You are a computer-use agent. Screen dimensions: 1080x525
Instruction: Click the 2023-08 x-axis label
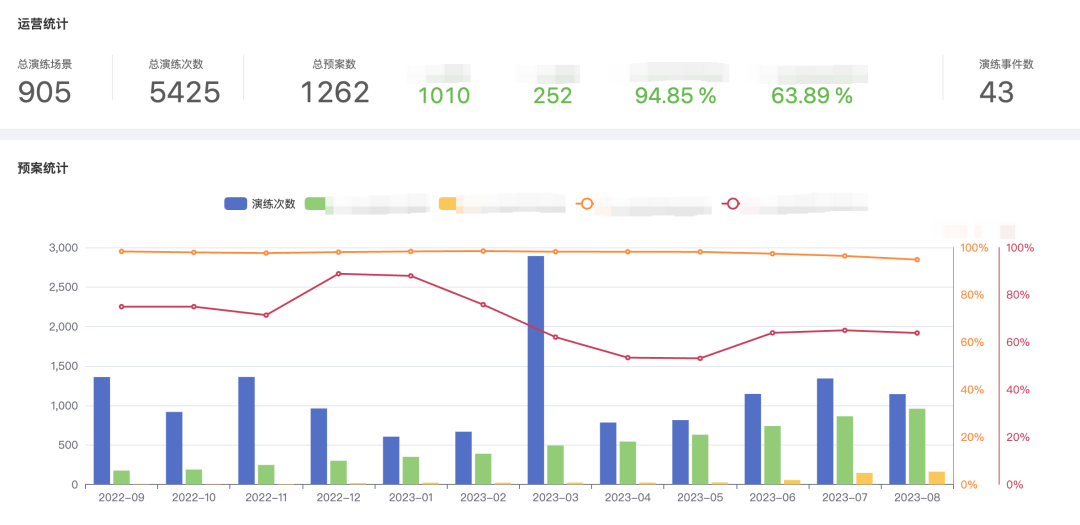(917, 497)
